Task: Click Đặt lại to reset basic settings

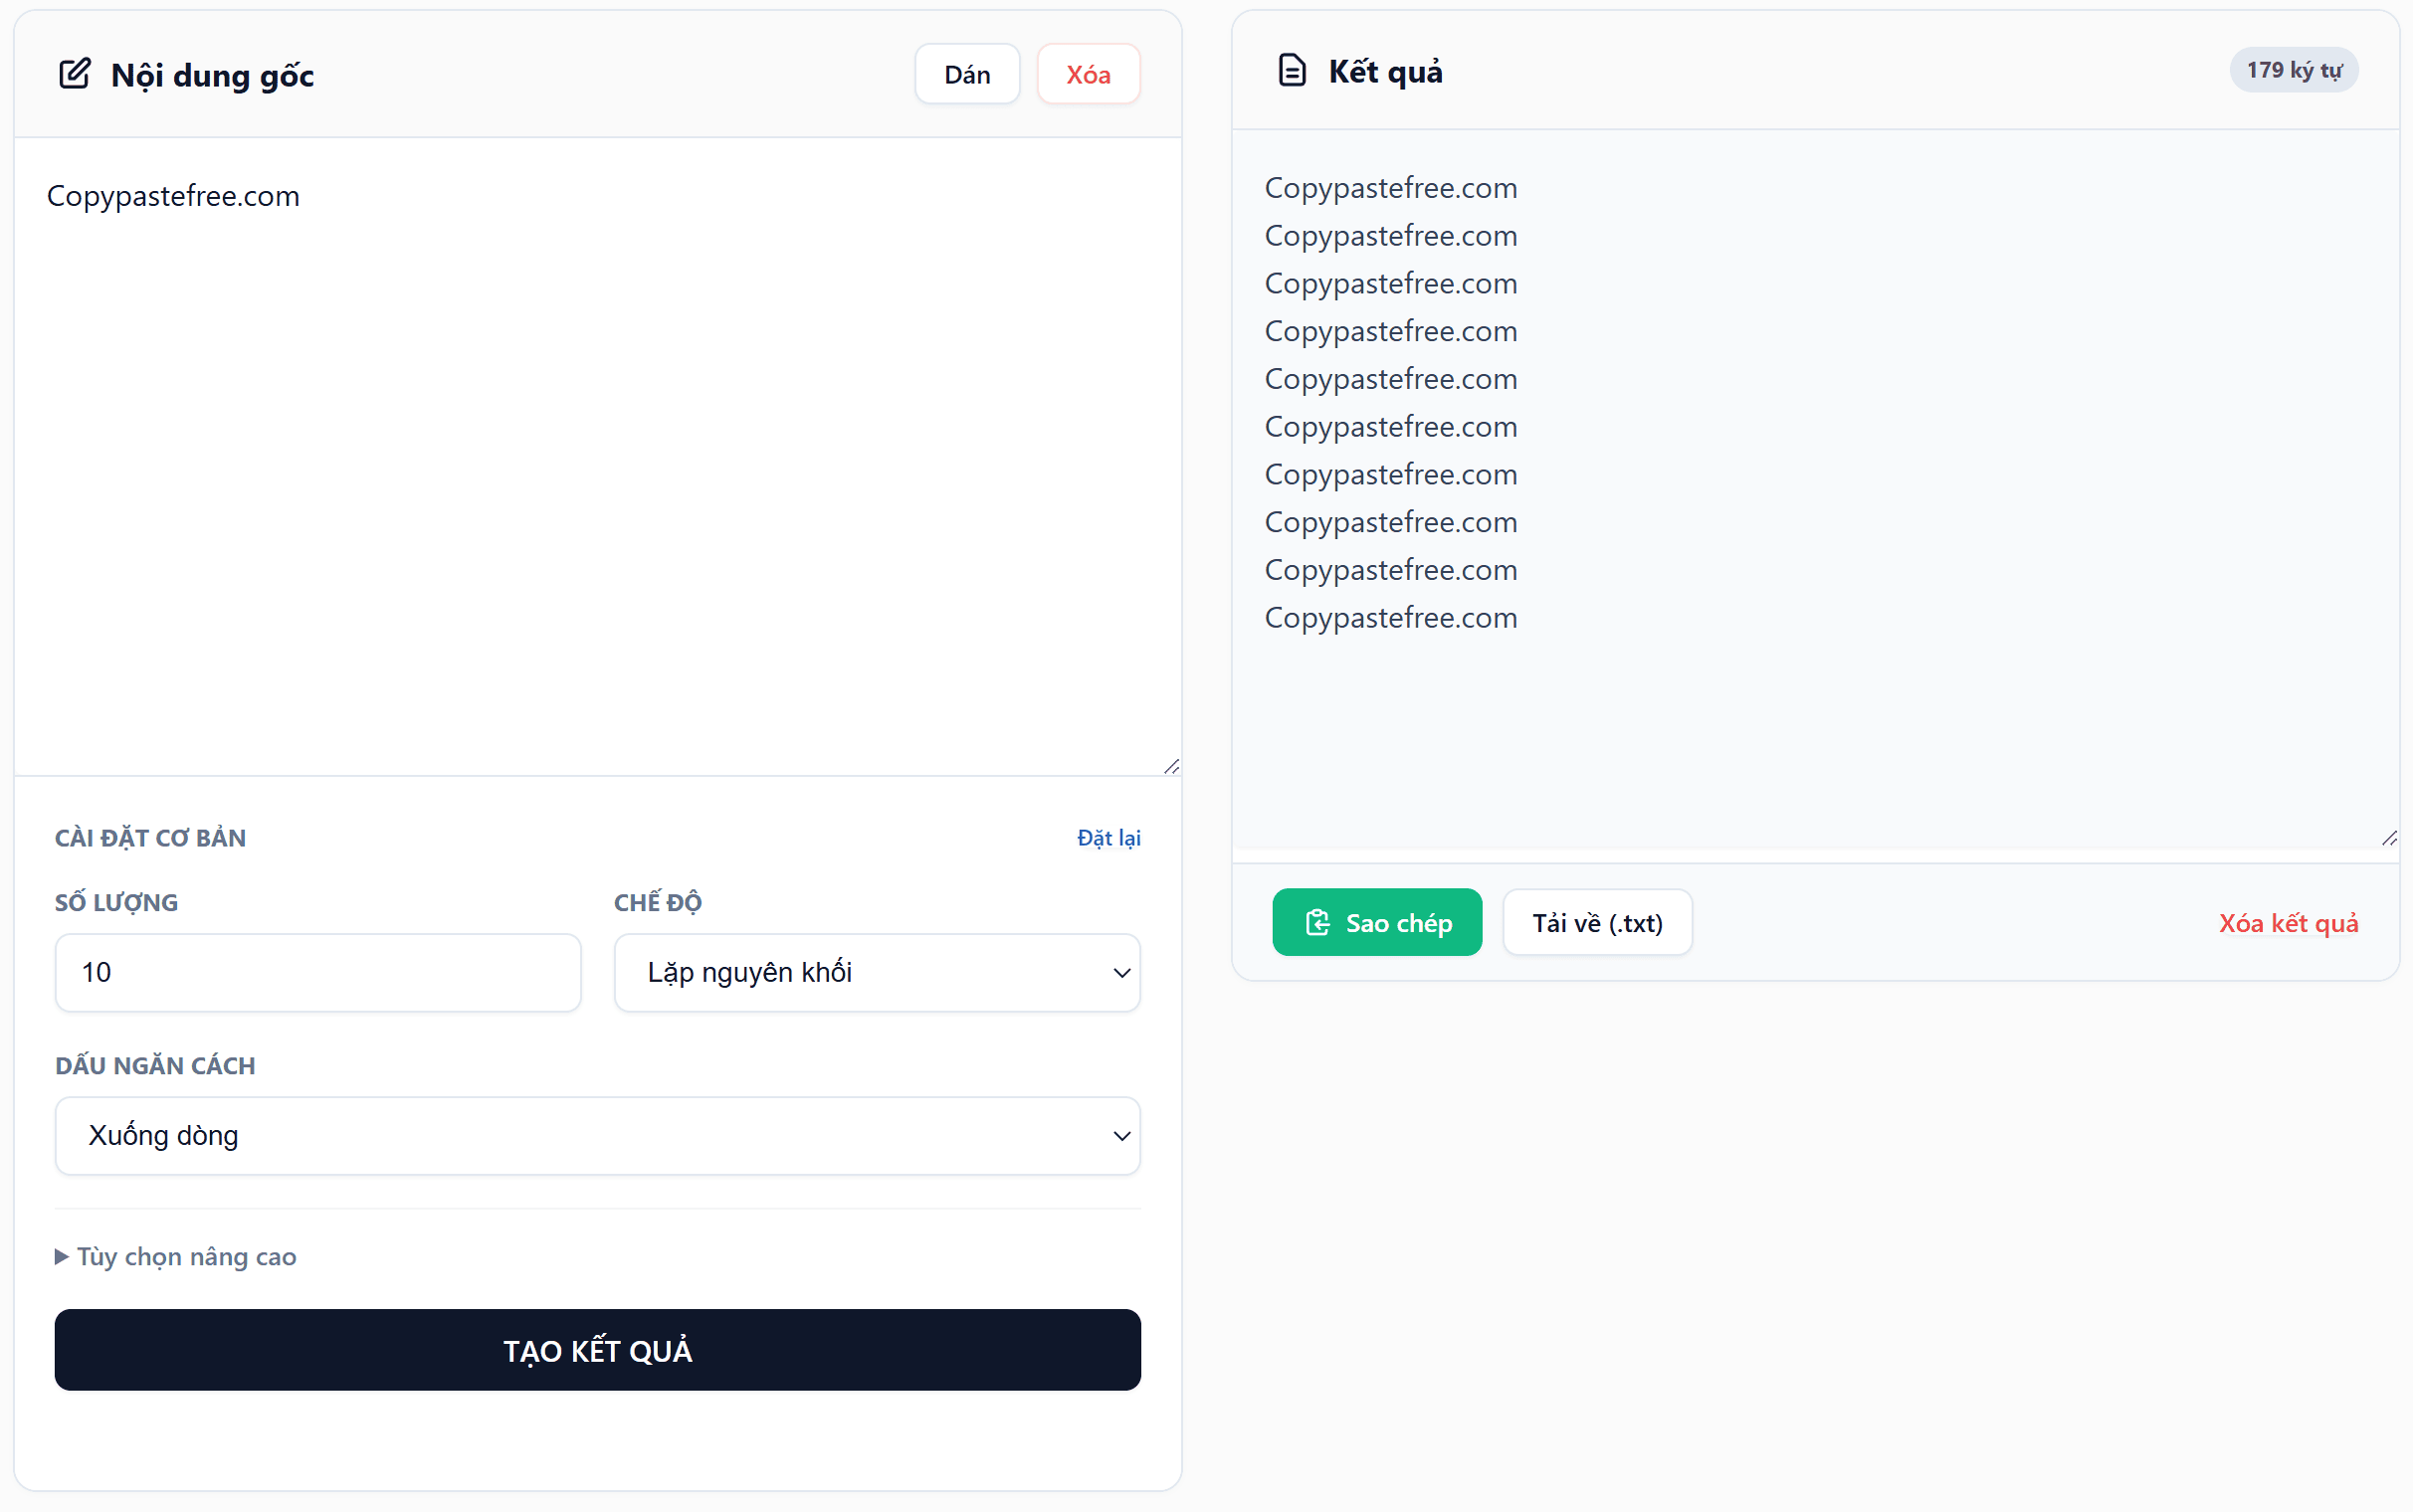Action: pyautogui.click(x=1108, y=838)
